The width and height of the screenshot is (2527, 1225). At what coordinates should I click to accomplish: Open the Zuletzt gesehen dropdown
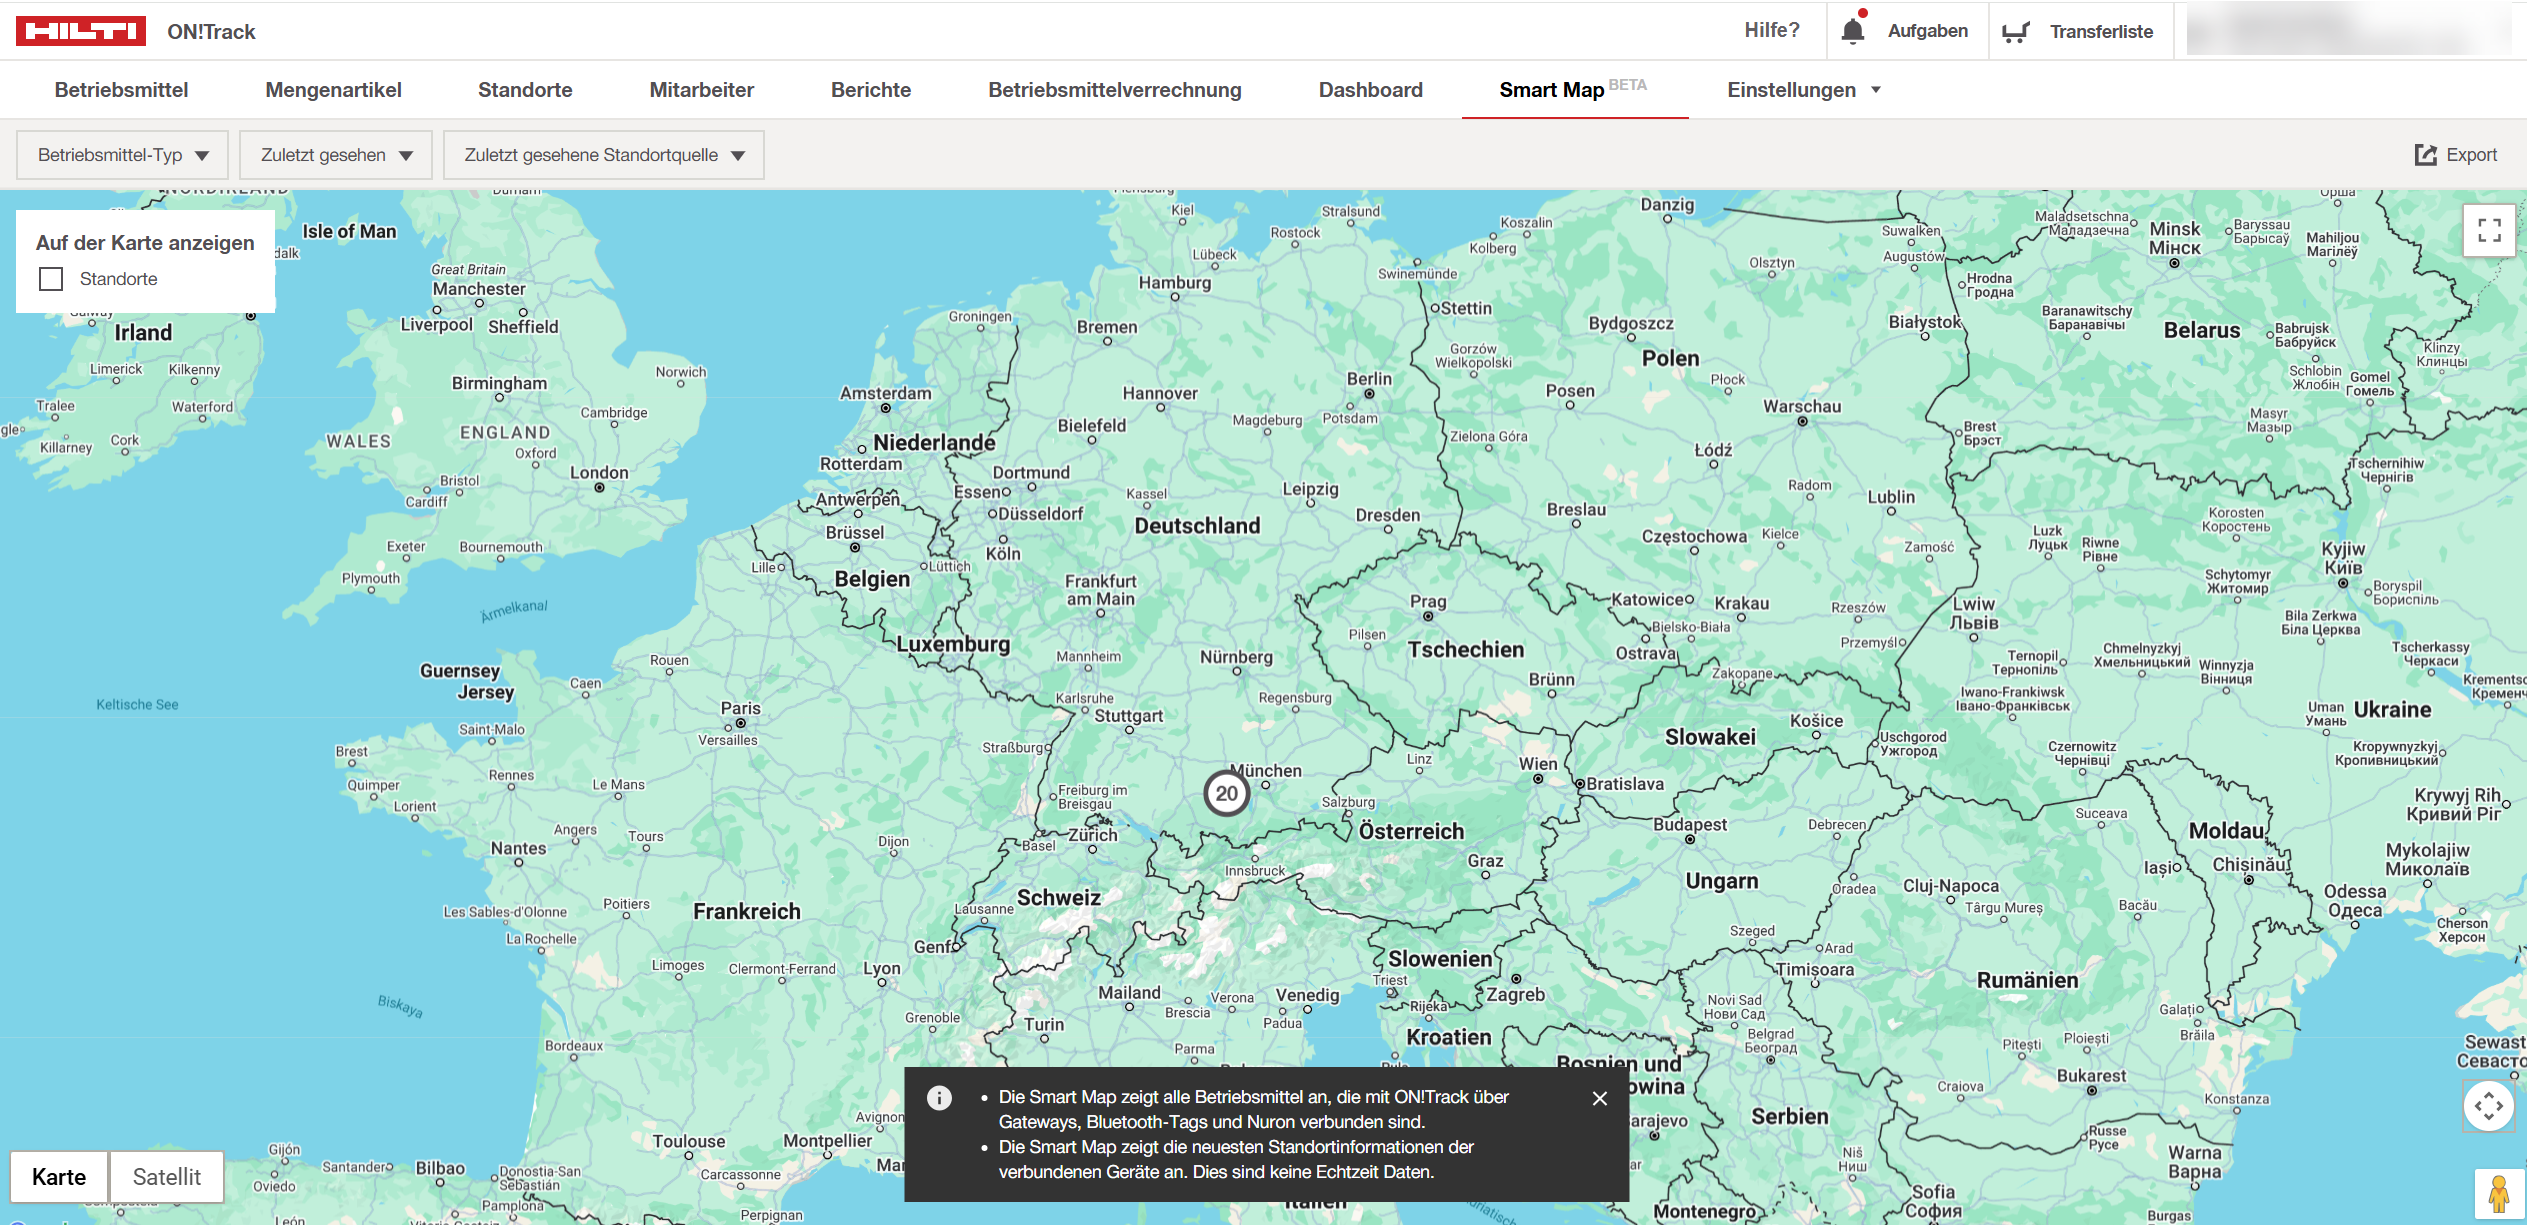(x=336, y=155)
